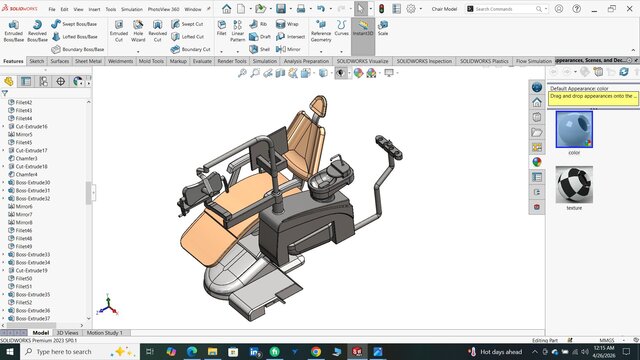This screenshot has width=640, height=360.
Task: Open the ConfigurationManager tab
Action: pos(43,81)
